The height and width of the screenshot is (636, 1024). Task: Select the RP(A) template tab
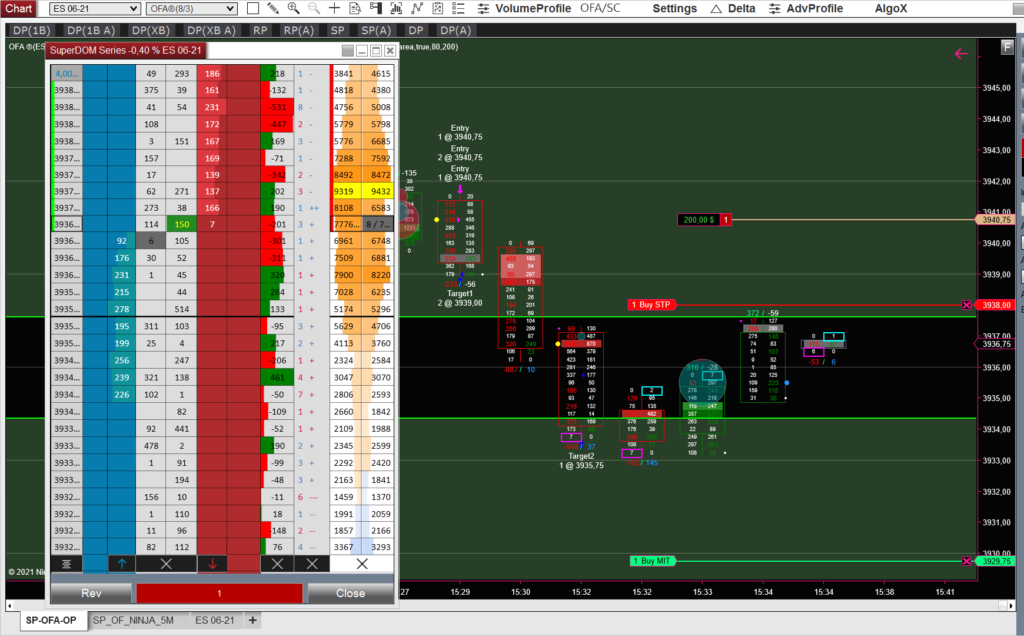(298, 30)
